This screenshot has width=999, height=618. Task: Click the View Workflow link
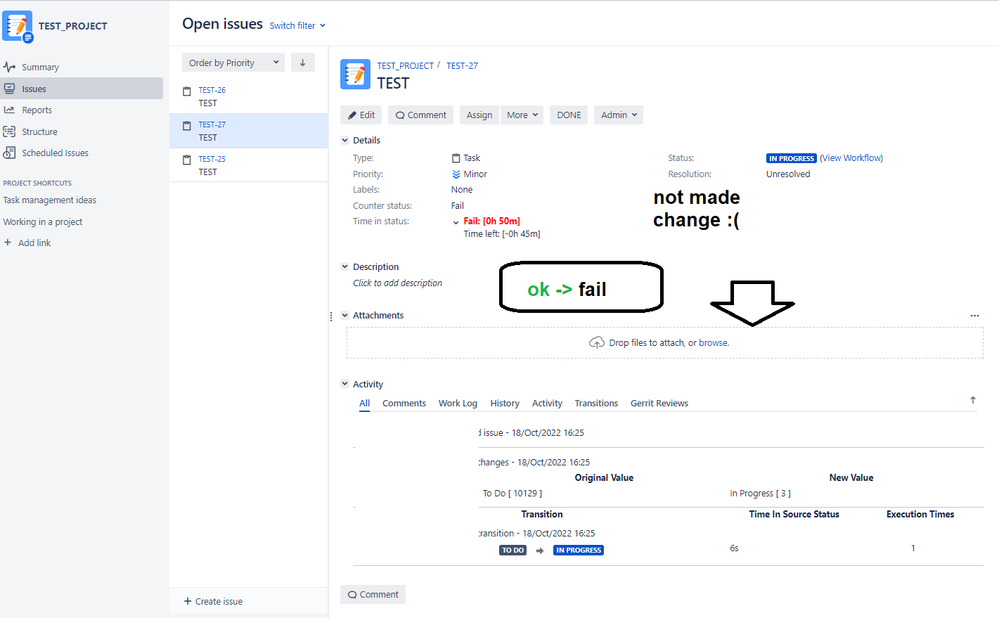click(x=851, y=158)
